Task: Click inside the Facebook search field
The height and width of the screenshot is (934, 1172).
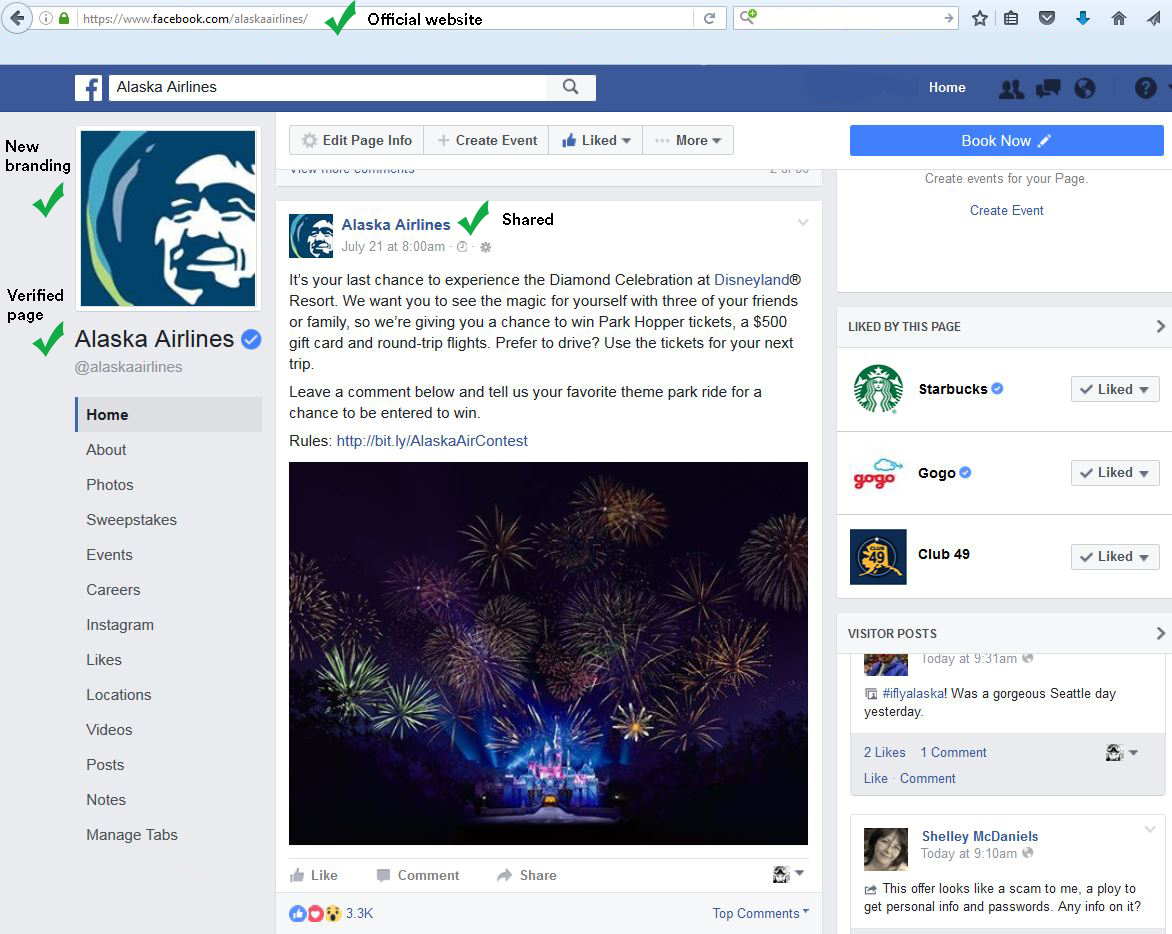Action: click(x=300, y=88)
